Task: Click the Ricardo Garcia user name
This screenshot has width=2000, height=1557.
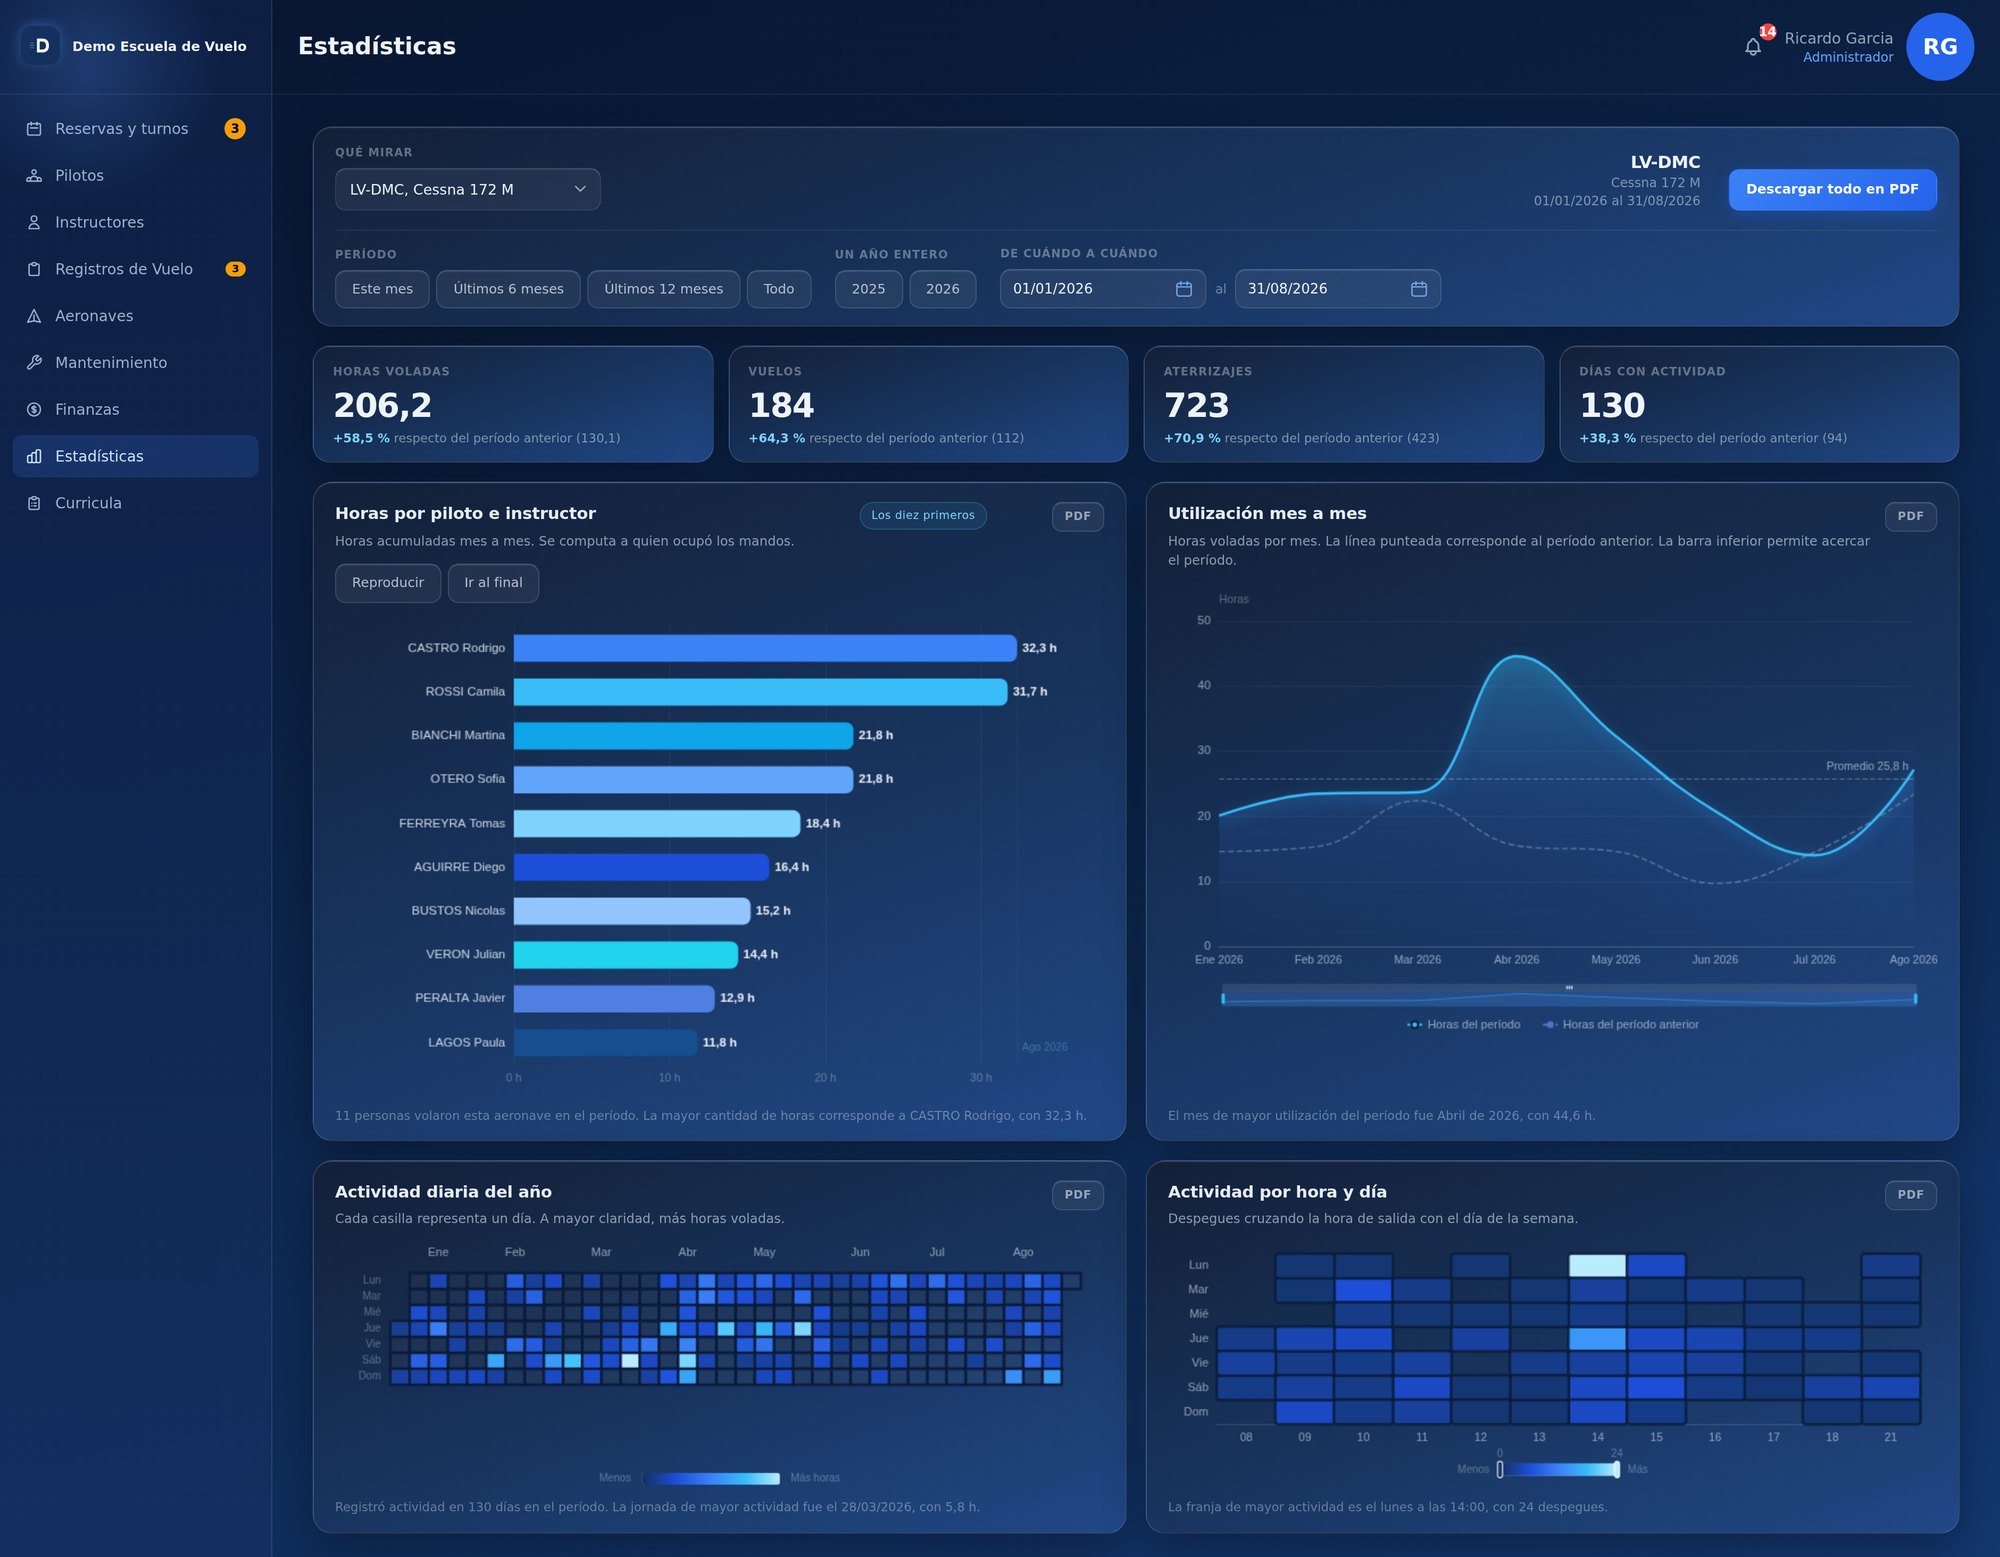Action: 1838,38
